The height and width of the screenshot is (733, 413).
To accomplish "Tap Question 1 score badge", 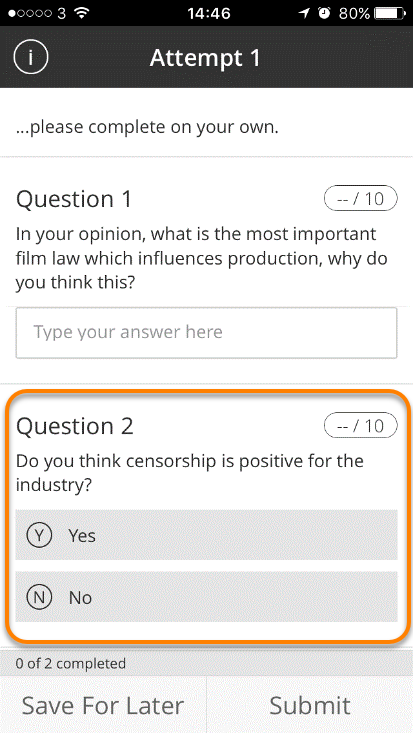I will click(361, 199).
